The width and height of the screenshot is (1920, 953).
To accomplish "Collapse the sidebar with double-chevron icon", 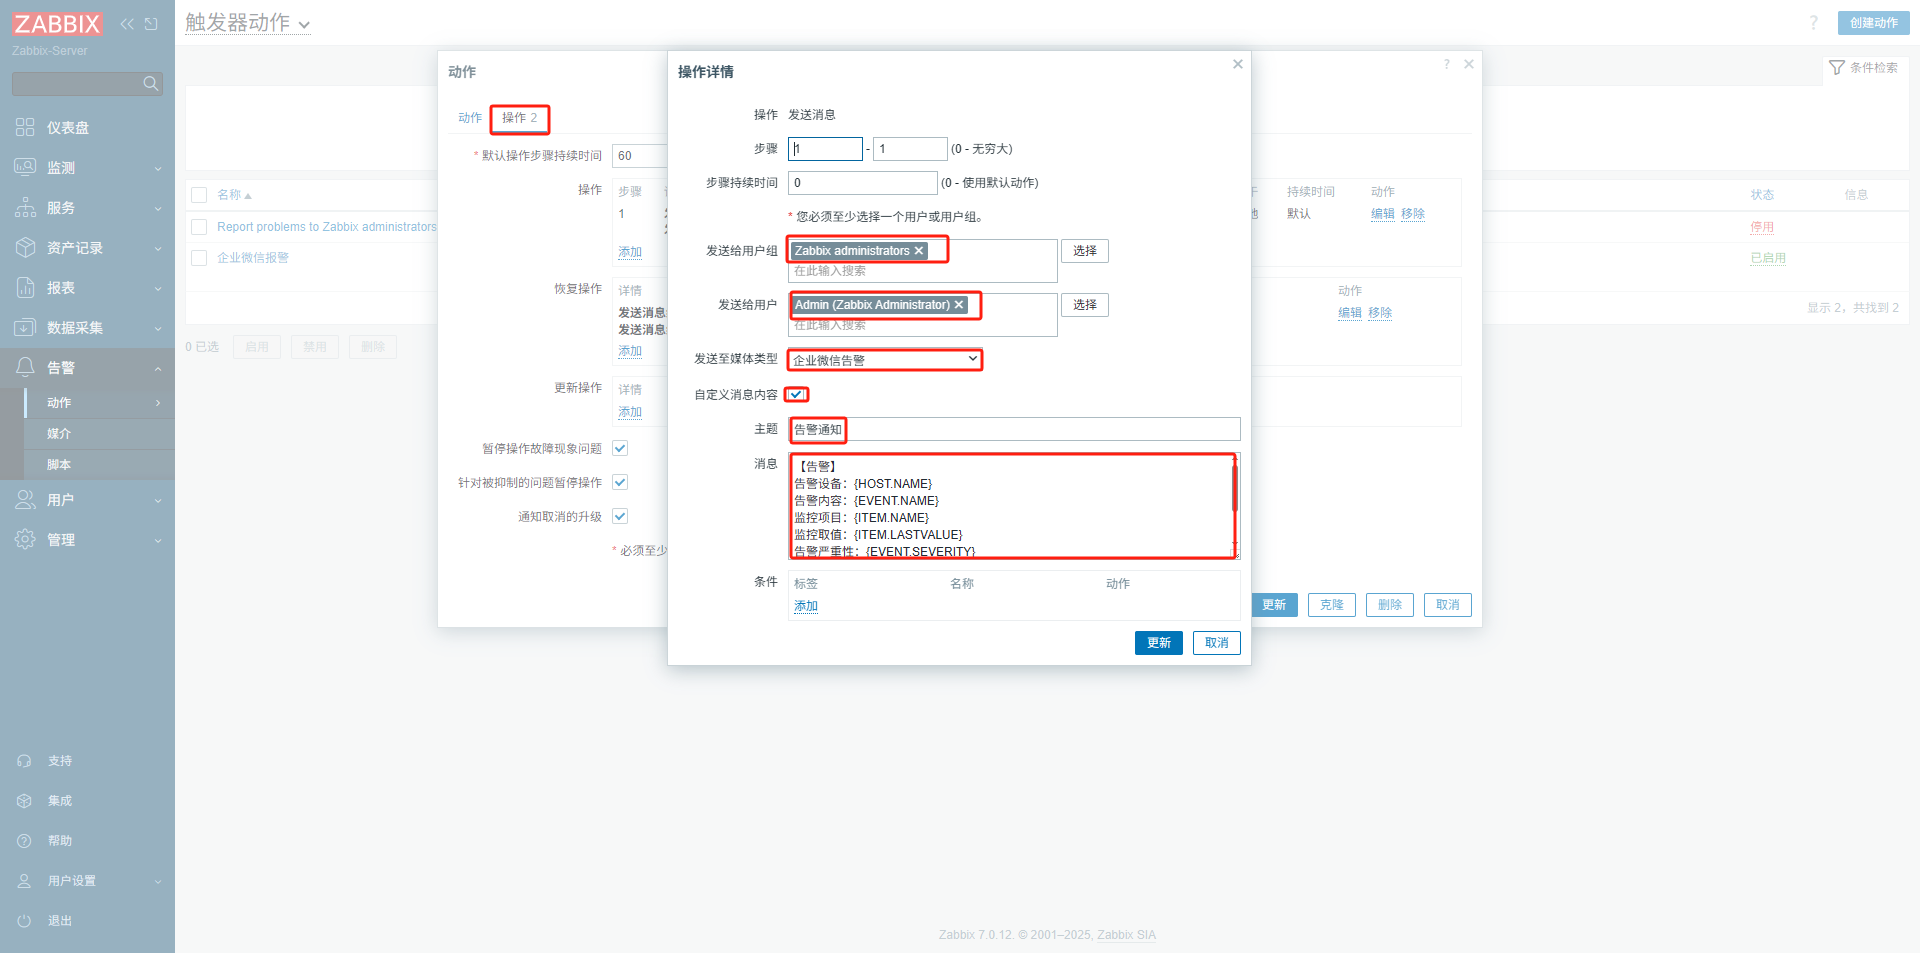I will coord(127,24).
